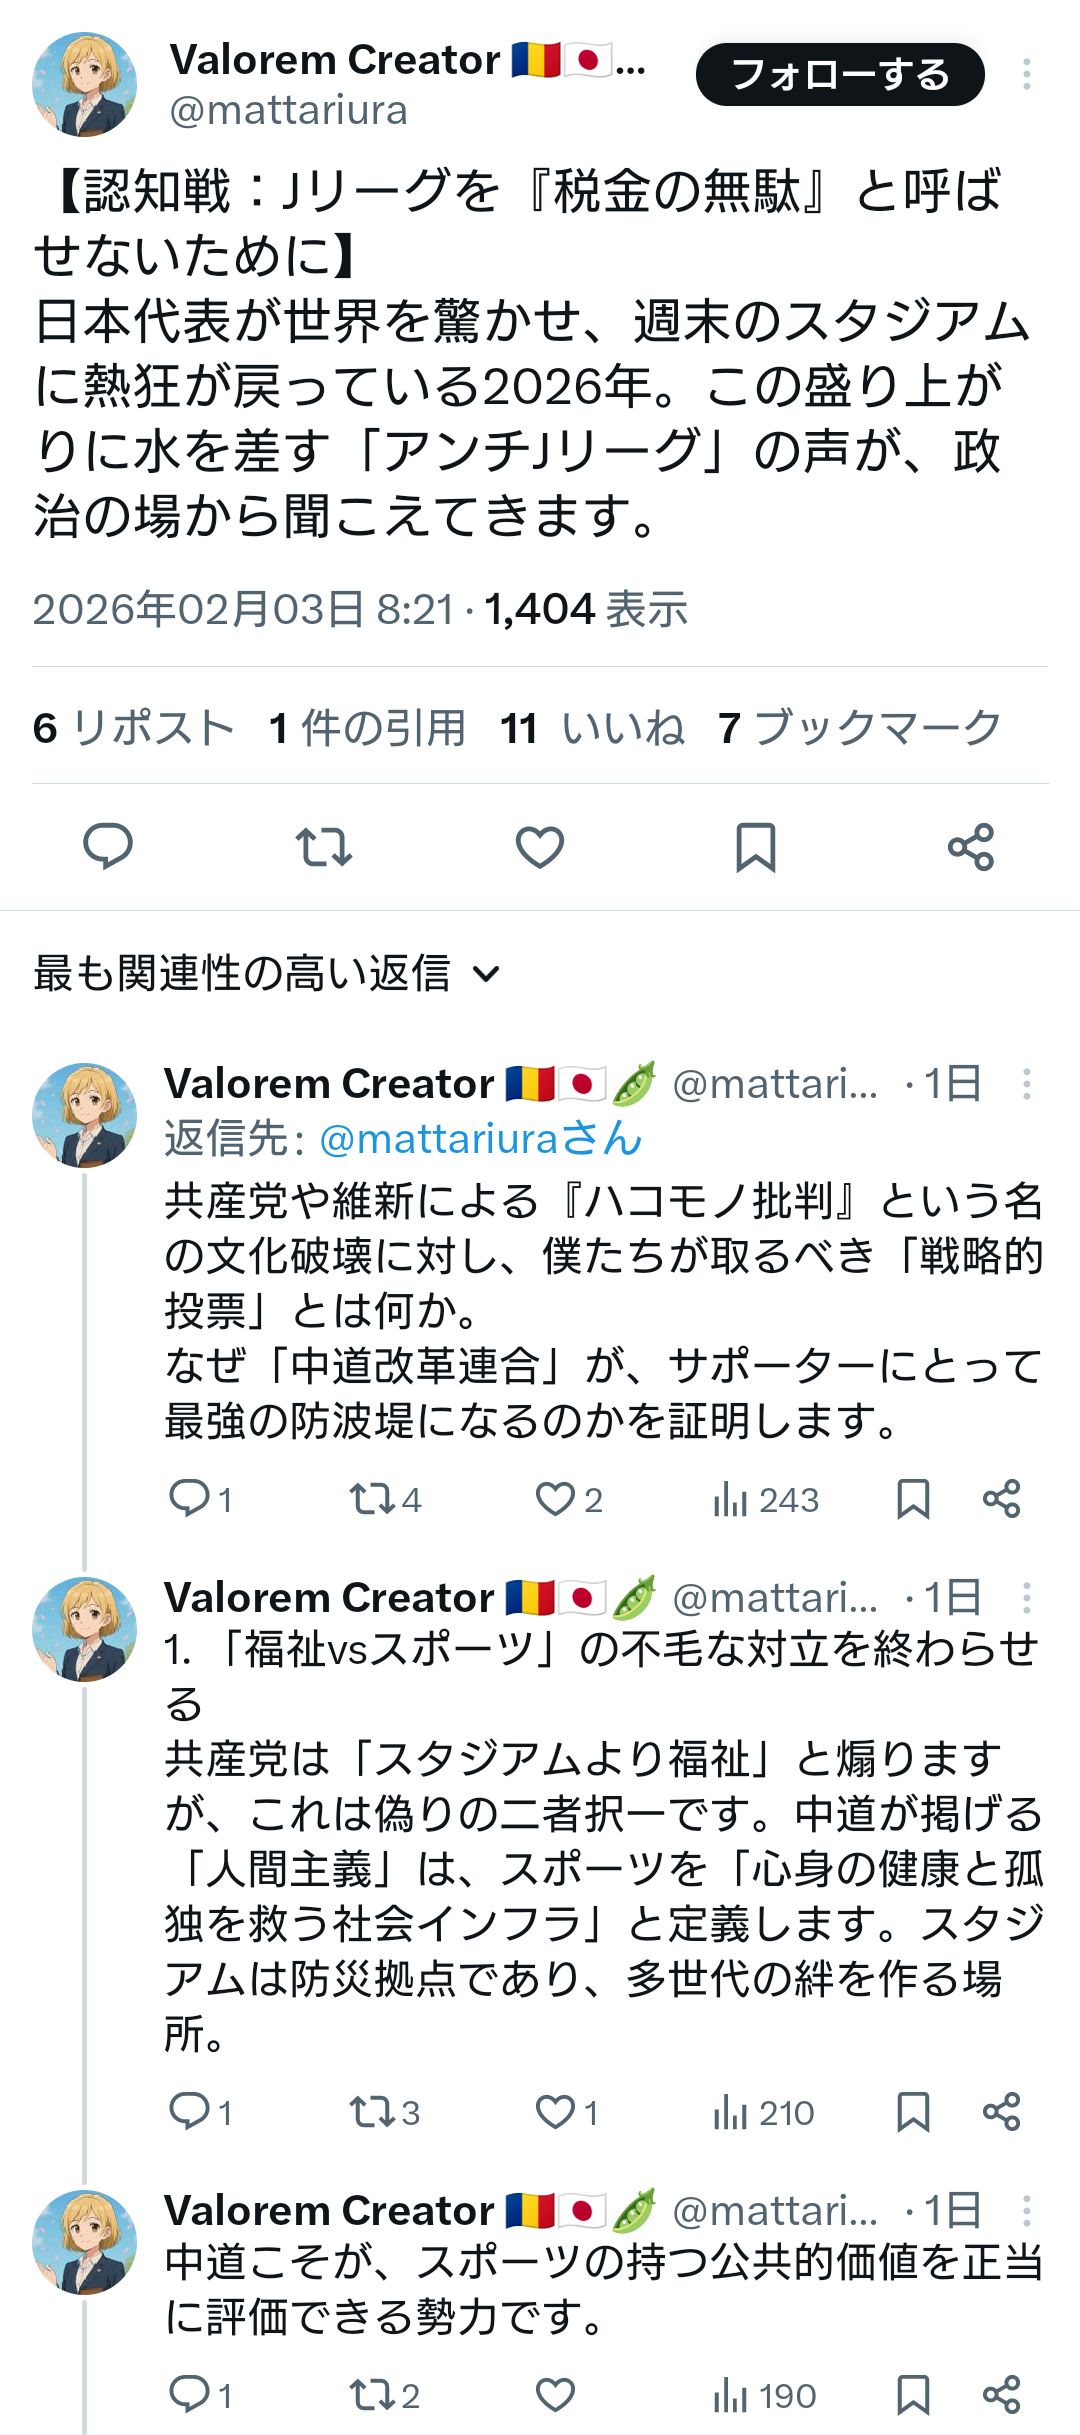Repost the main tweet
This screenshot has width=1080, height=2435.
pyautogui.click(x=324, y=847)
